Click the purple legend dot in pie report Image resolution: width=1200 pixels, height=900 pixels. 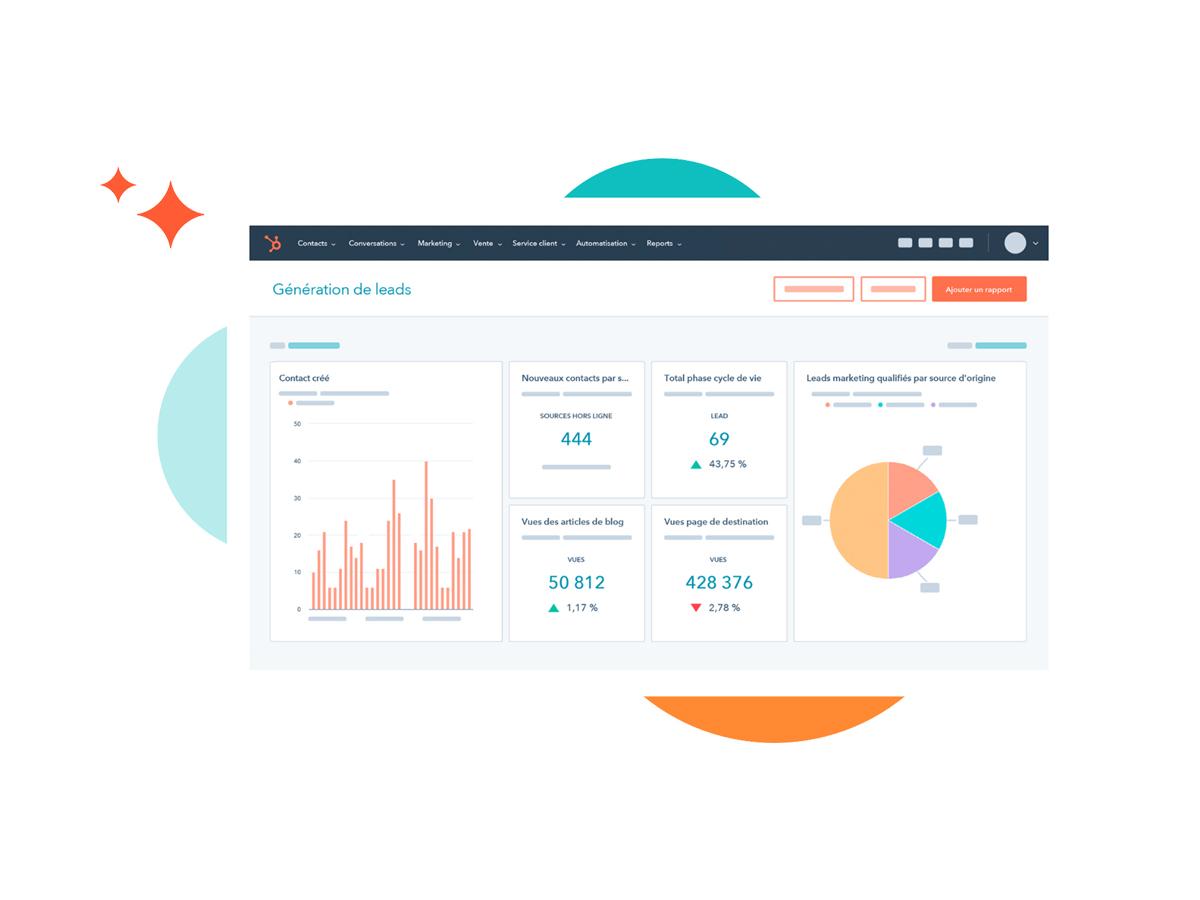pyautogui.click(x=933, y=404)
